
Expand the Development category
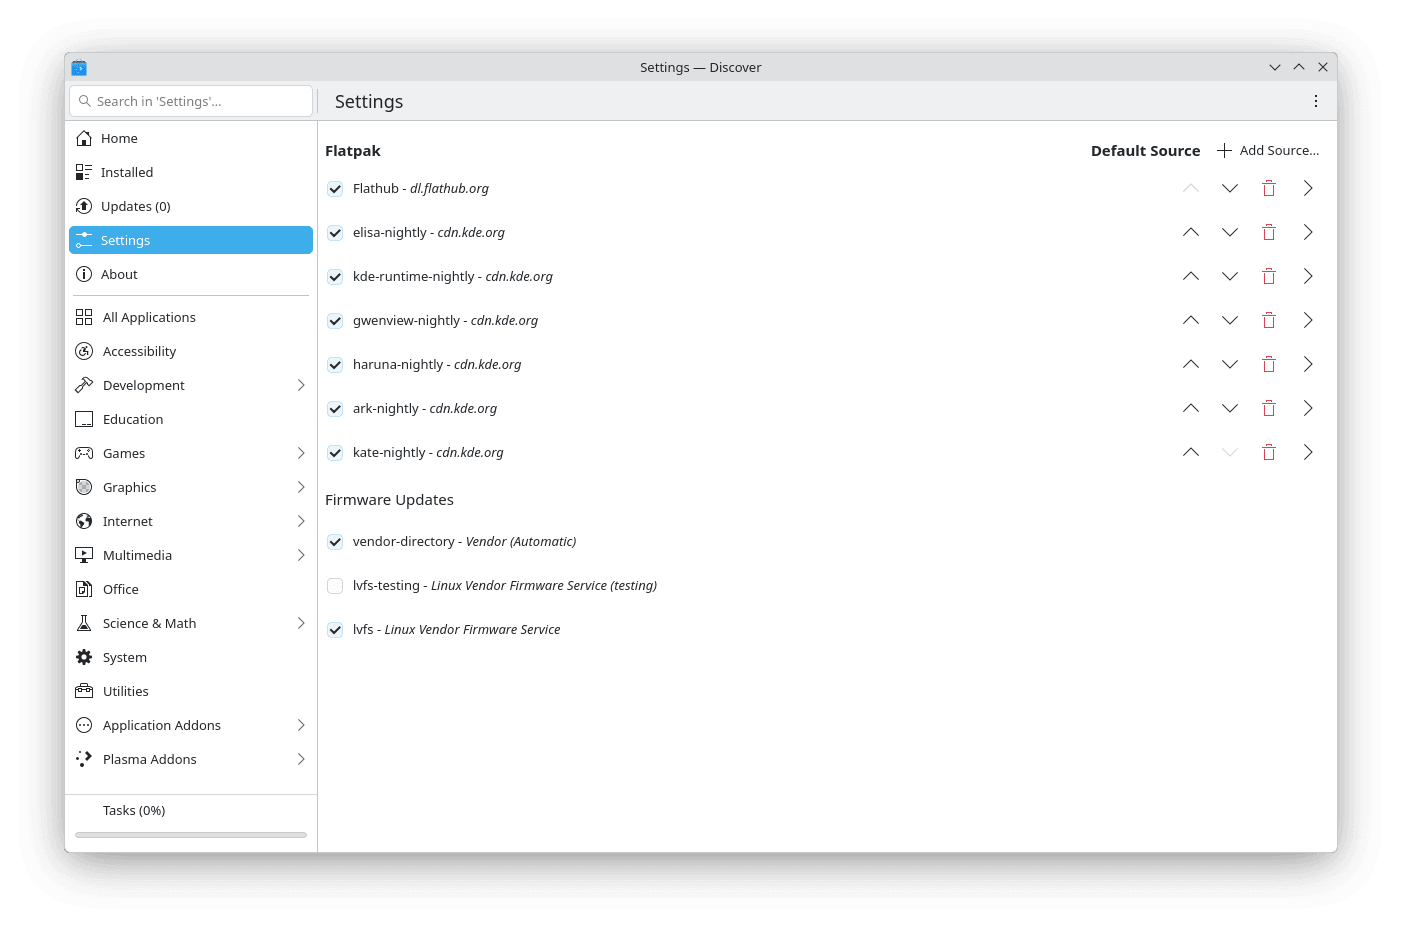pos(301,385)
